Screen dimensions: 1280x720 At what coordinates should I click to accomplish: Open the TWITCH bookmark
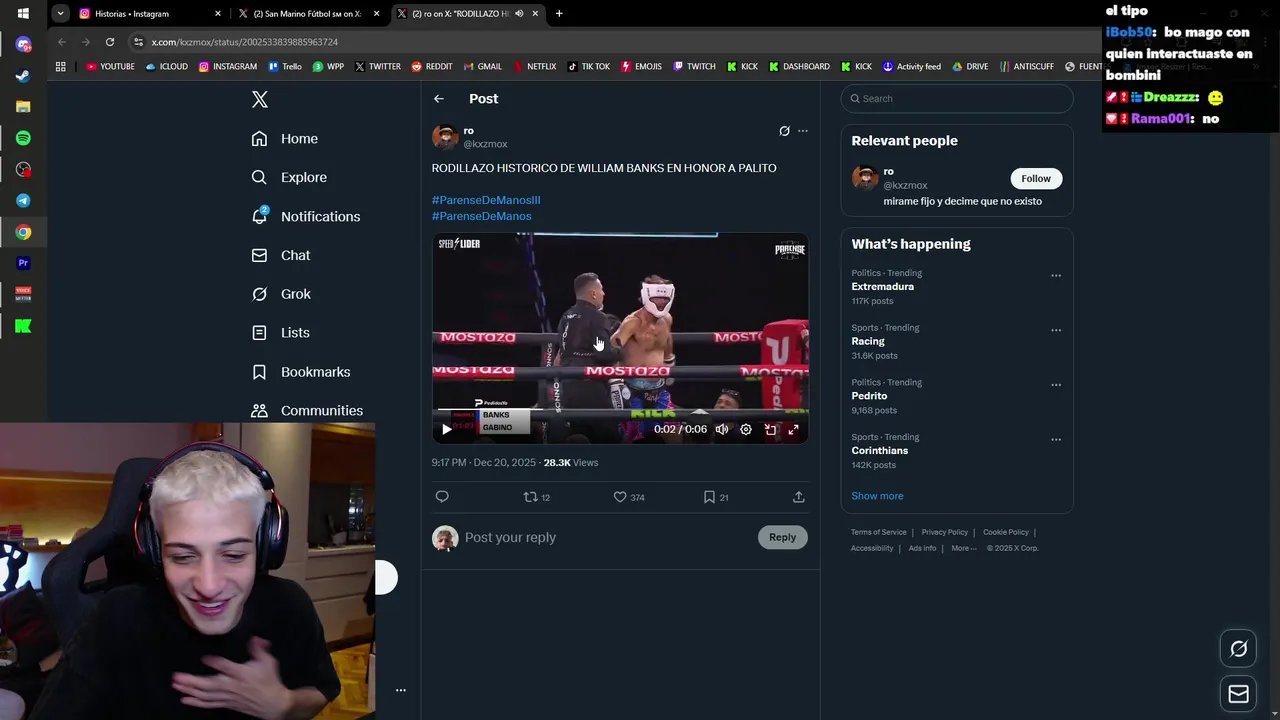point(694,67)
